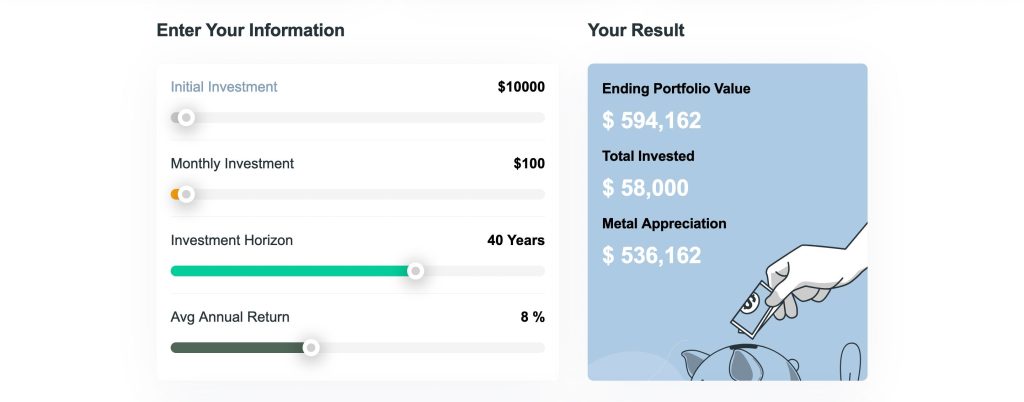The image size is (1024, 402).
Task: Select the Ending Portfolio Value amount $594,162
Action: 652,121
